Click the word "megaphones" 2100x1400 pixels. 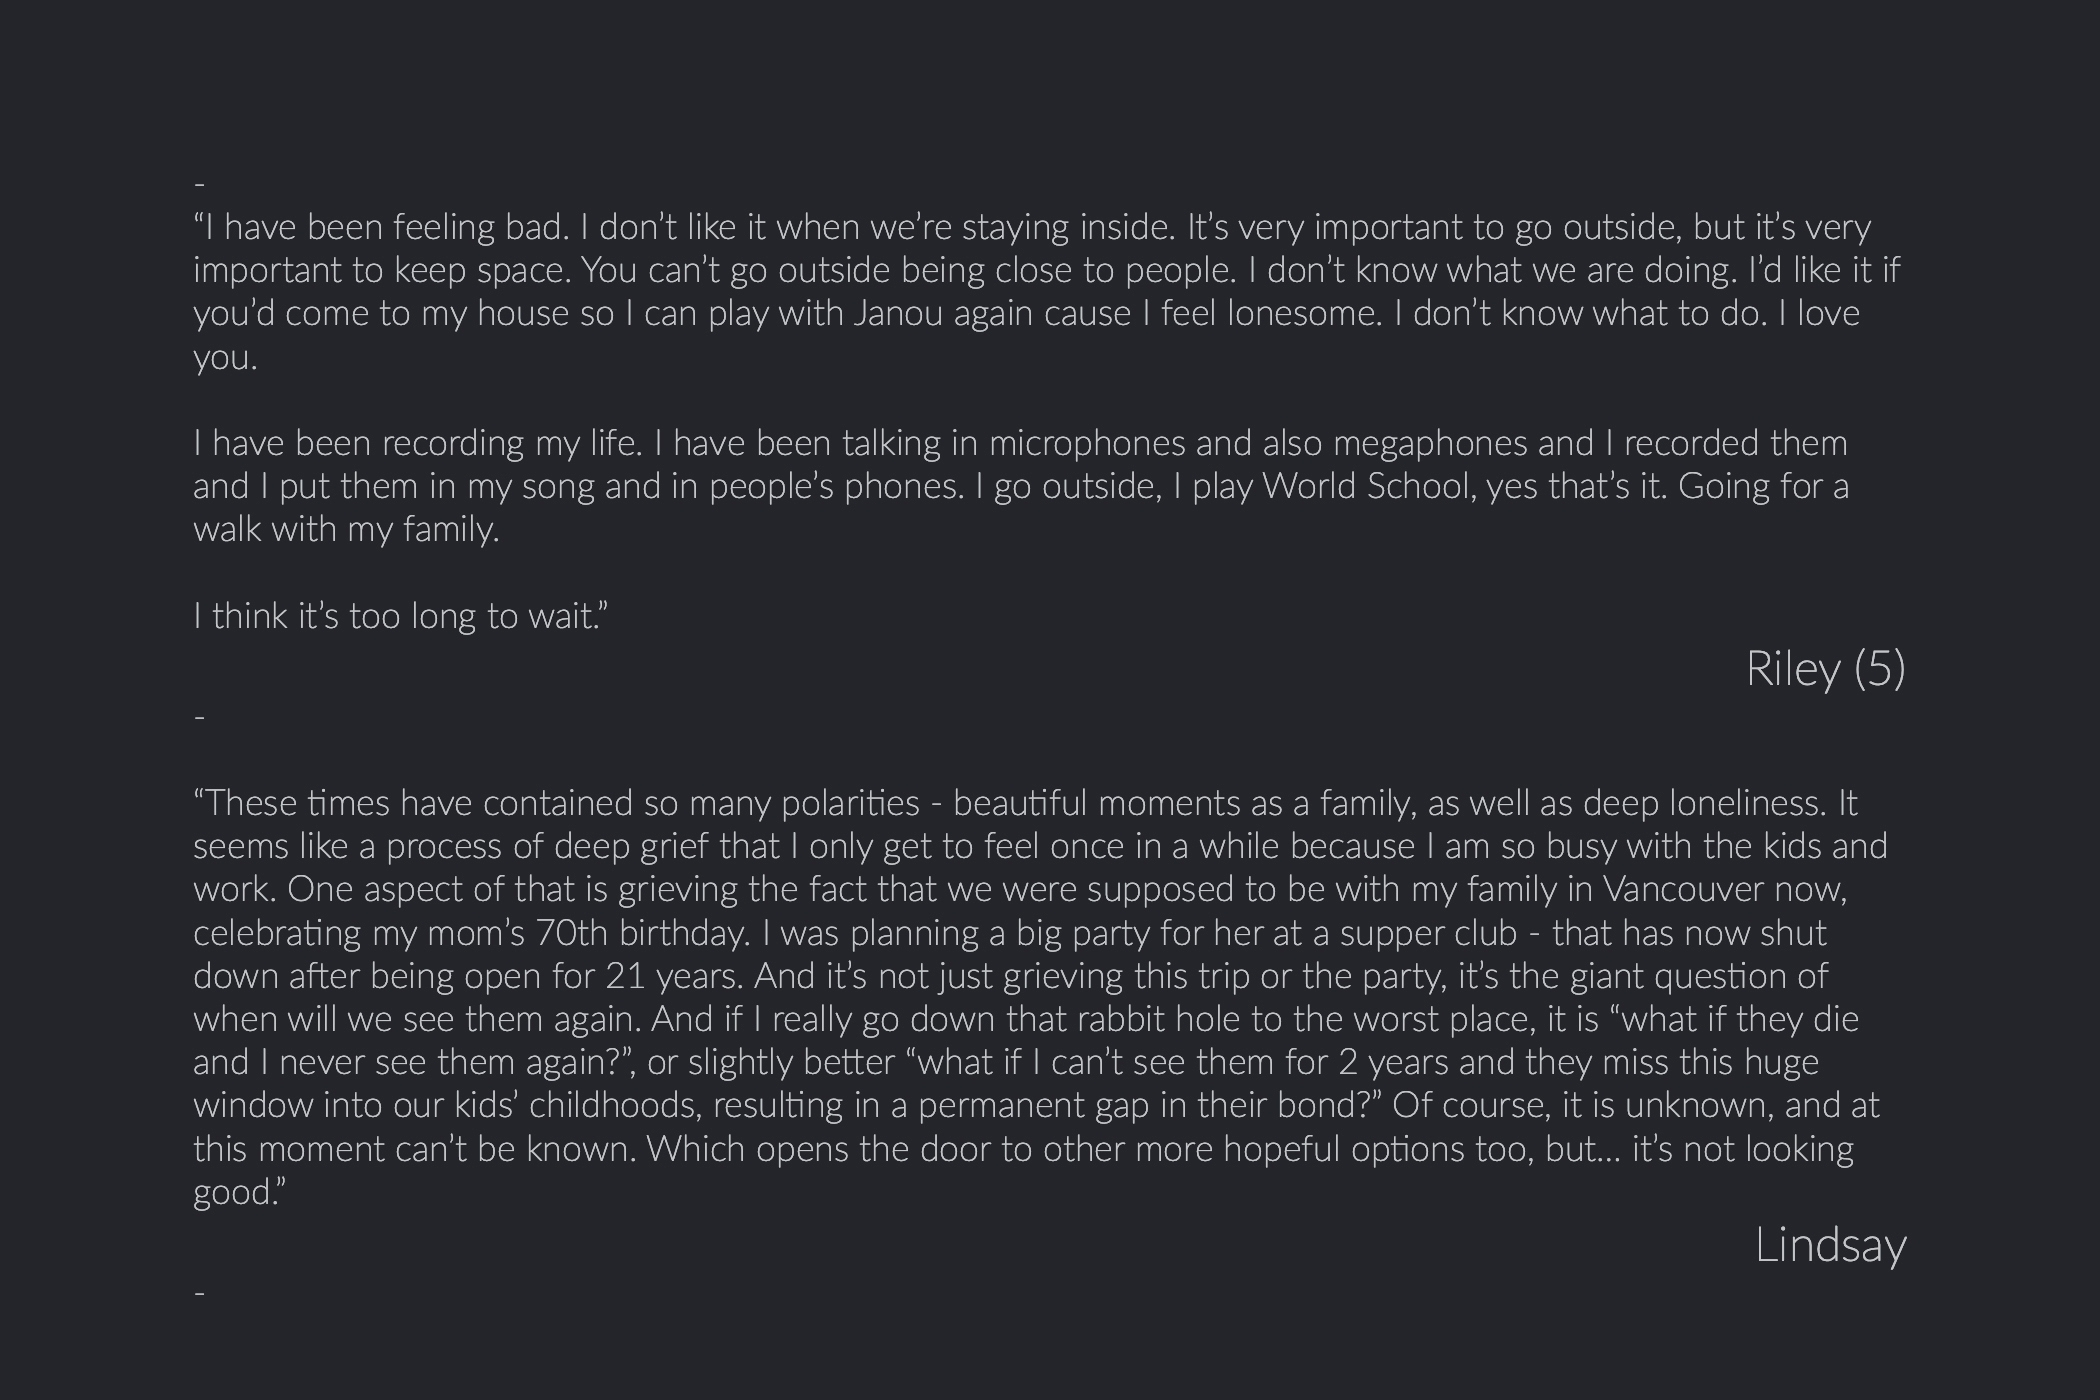click(x=1430, y=443)
